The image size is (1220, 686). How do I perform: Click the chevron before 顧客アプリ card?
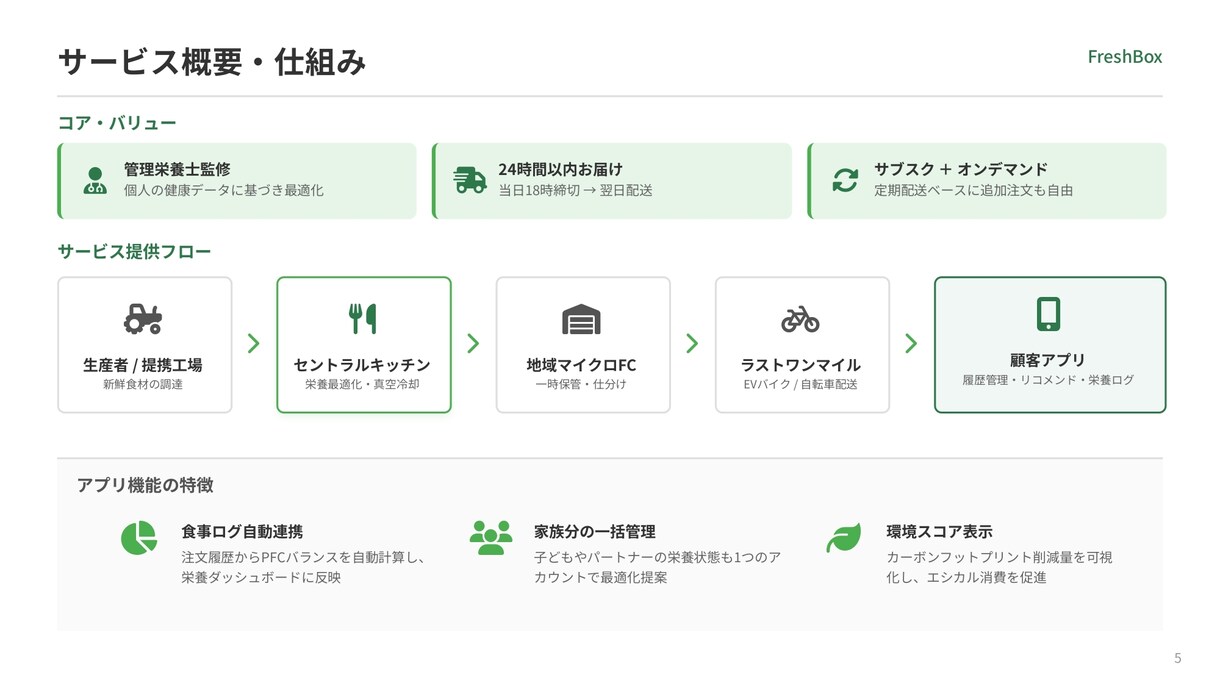[x=911, y=344]
